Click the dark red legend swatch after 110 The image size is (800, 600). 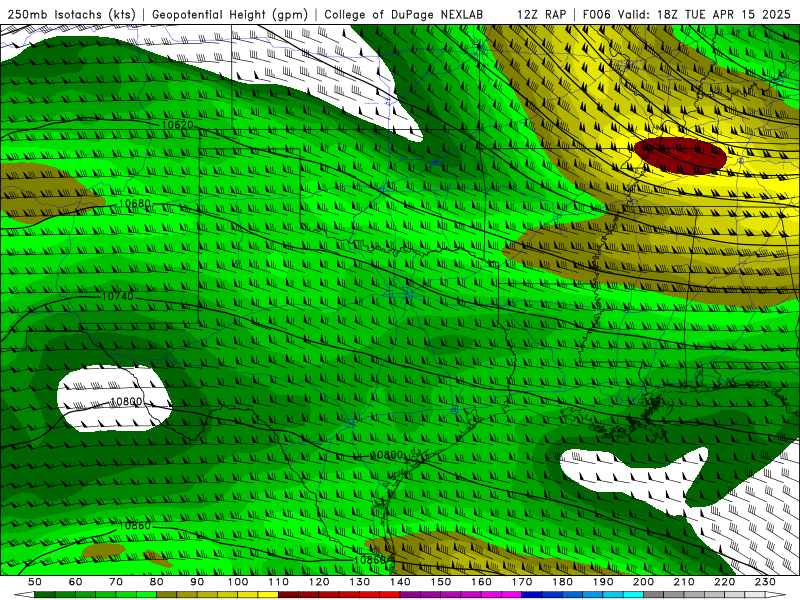[288, 595]
